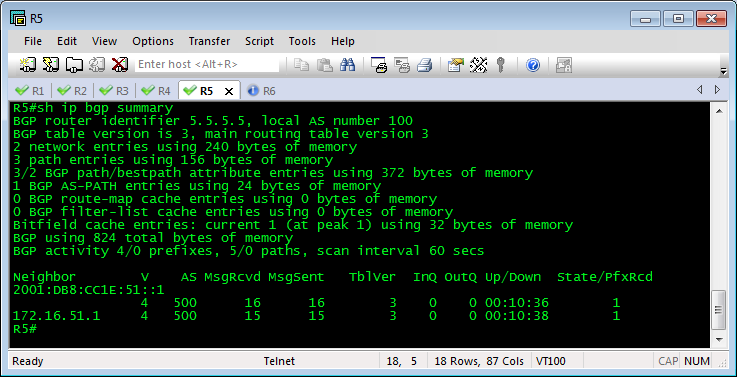The height and width of the screenshot is (377, 737).
Task: Click the uptime 00:10:36 value
Action: click(x=517, y=303)
